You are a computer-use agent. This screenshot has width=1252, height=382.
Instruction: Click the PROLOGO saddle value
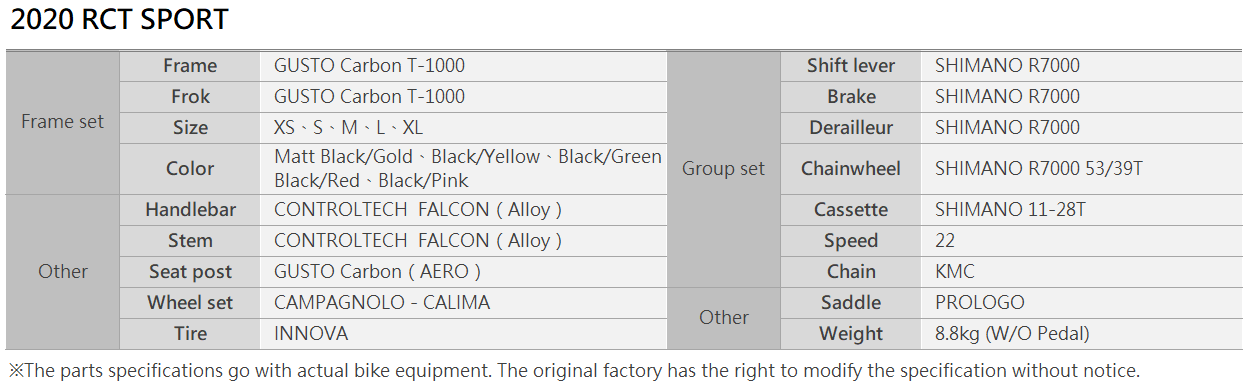coord(979,303)
